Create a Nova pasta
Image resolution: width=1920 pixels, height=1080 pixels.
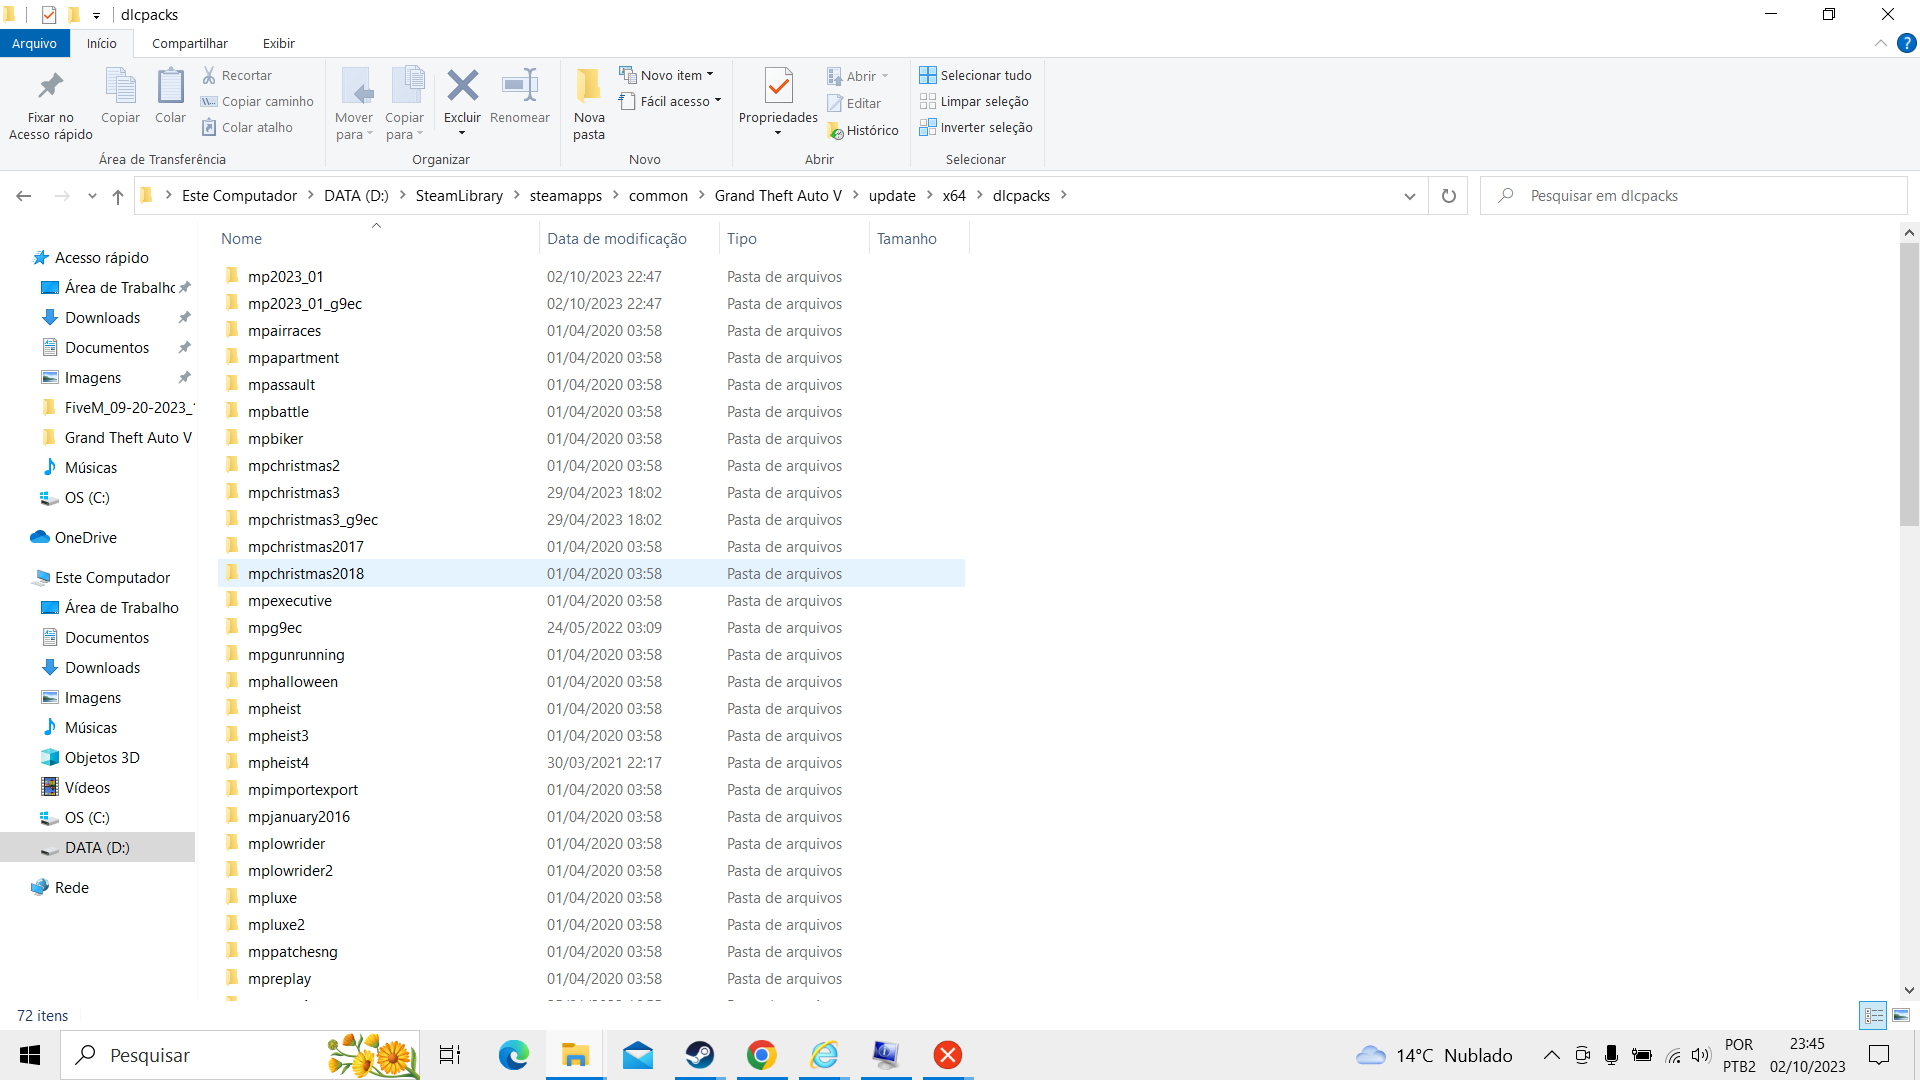pos(589,105)
